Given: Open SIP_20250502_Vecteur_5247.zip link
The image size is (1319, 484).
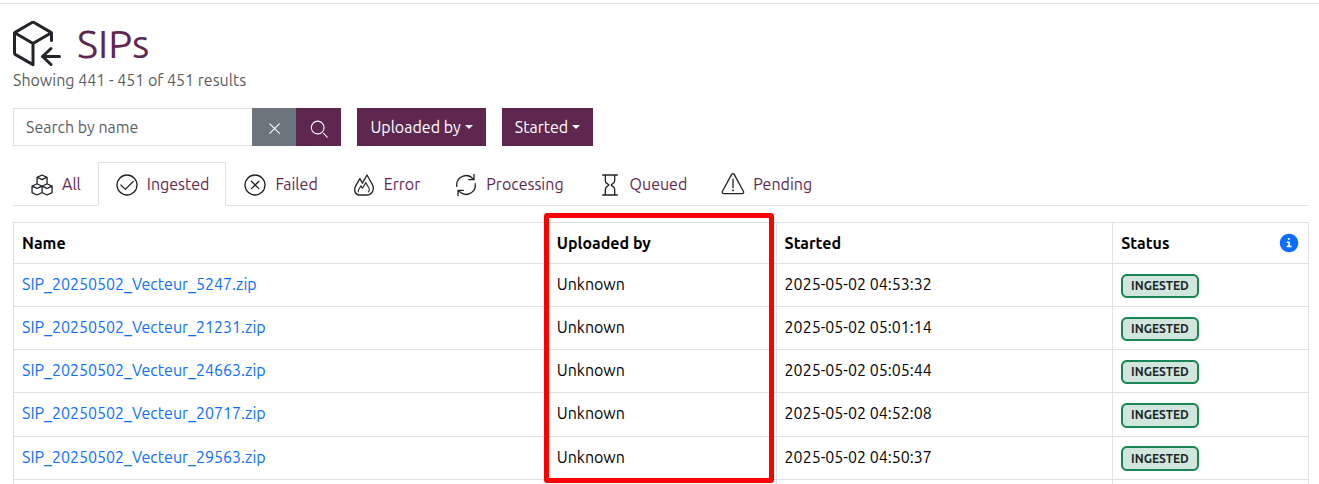Looking at the screenshot, I should click(139, 284).
